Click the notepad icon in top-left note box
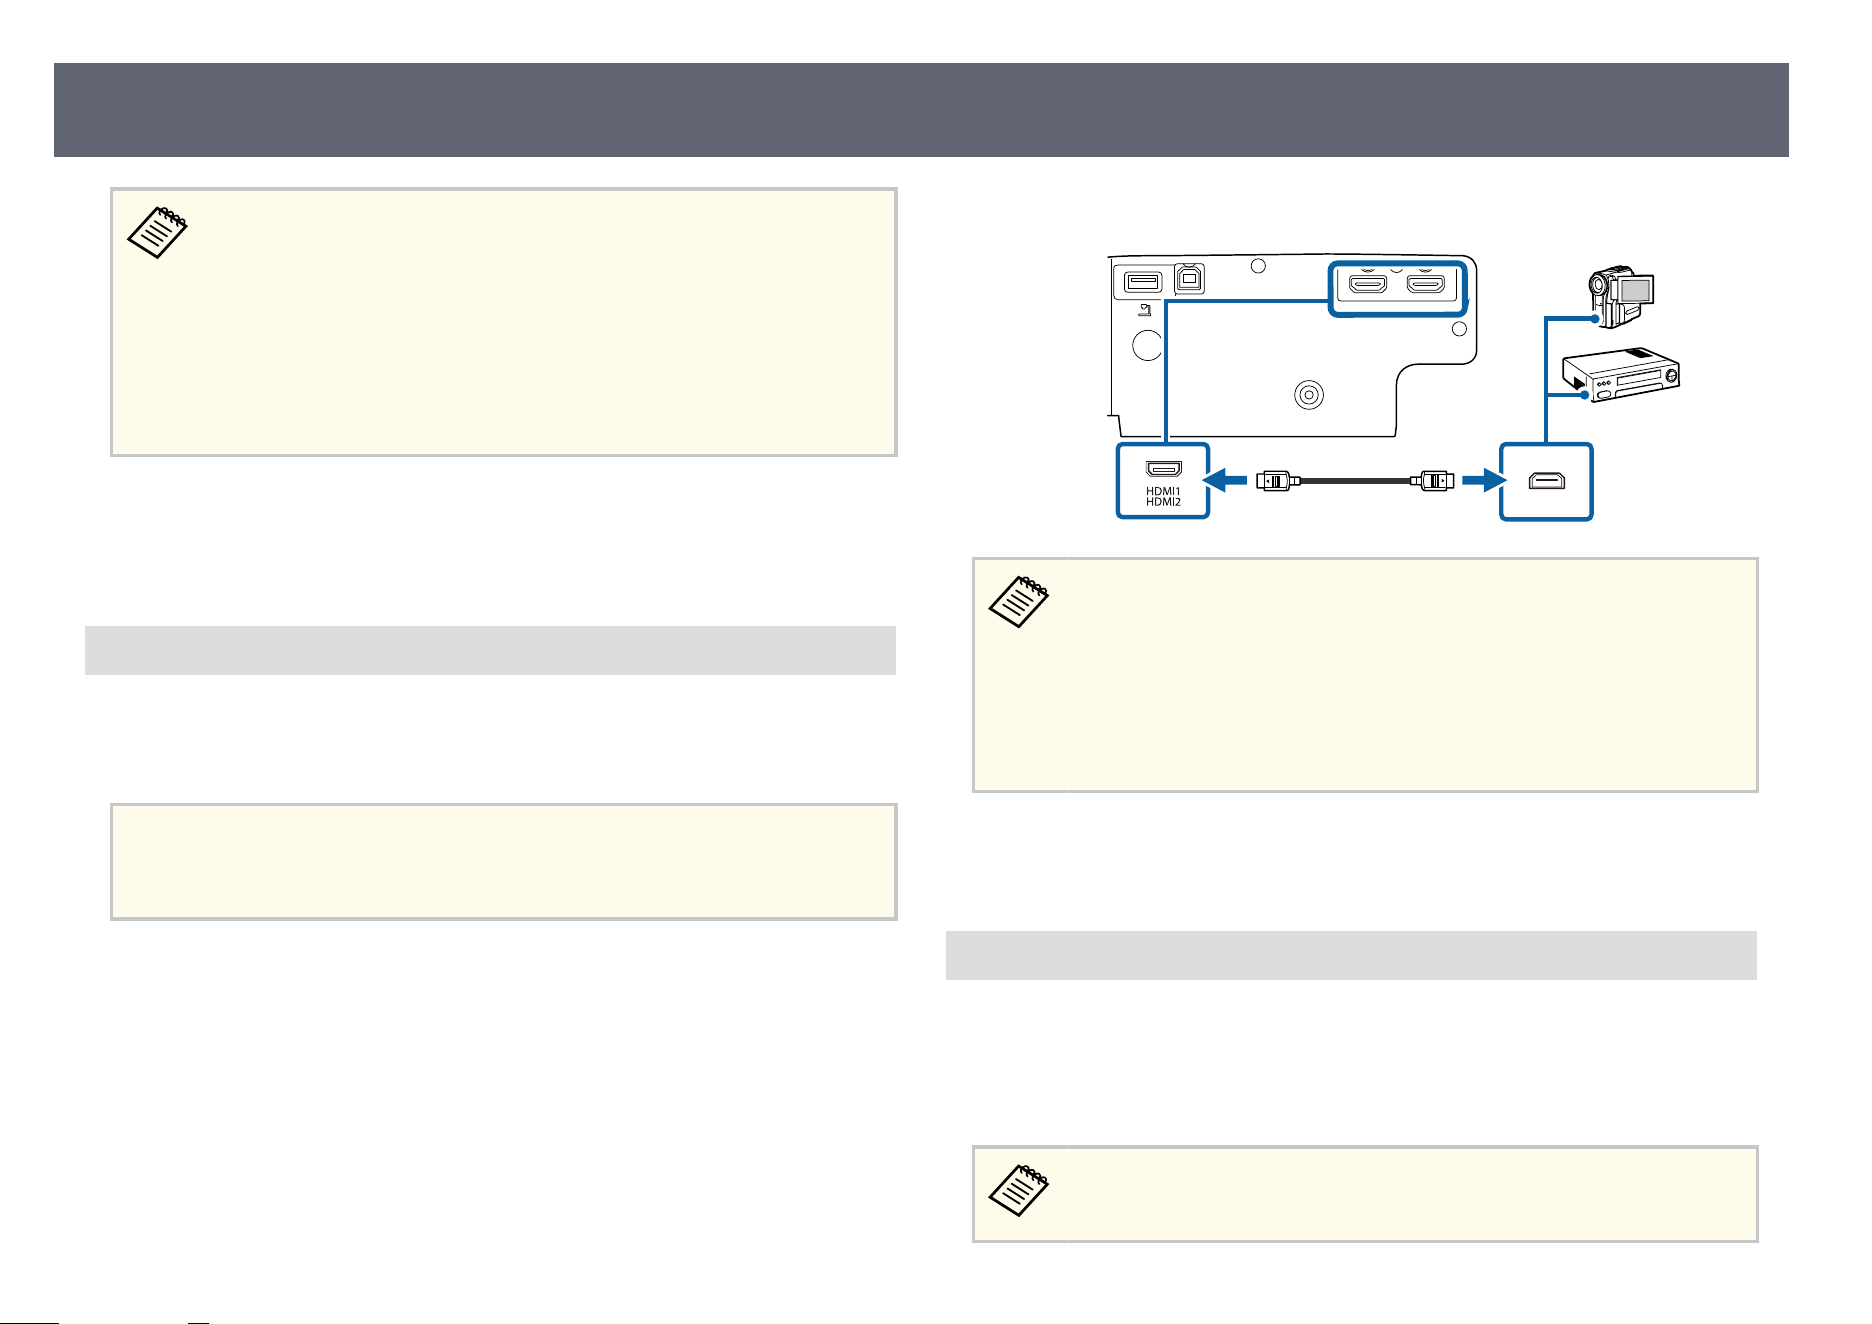The image size is (1872, 1324). [x=158, y=233]
